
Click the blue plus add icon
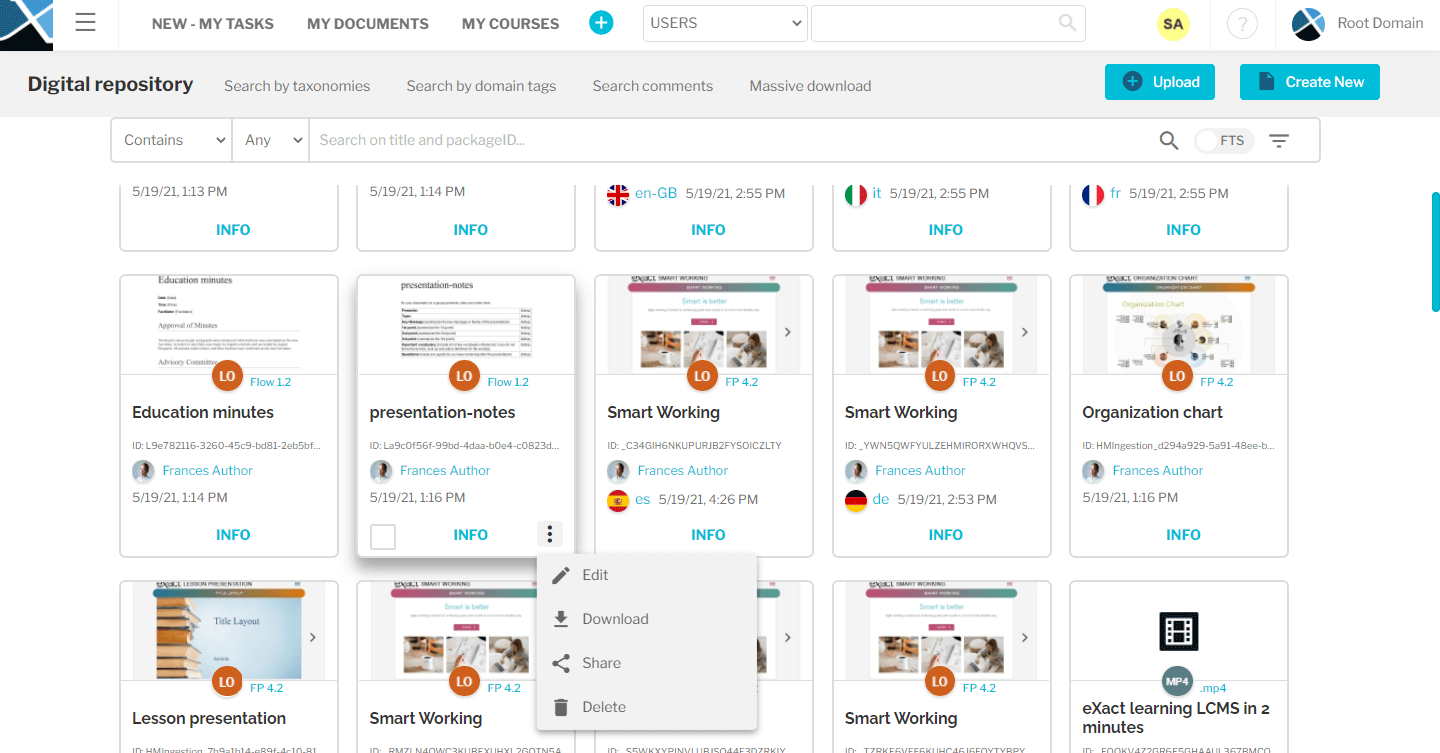[x=601, y=23]
